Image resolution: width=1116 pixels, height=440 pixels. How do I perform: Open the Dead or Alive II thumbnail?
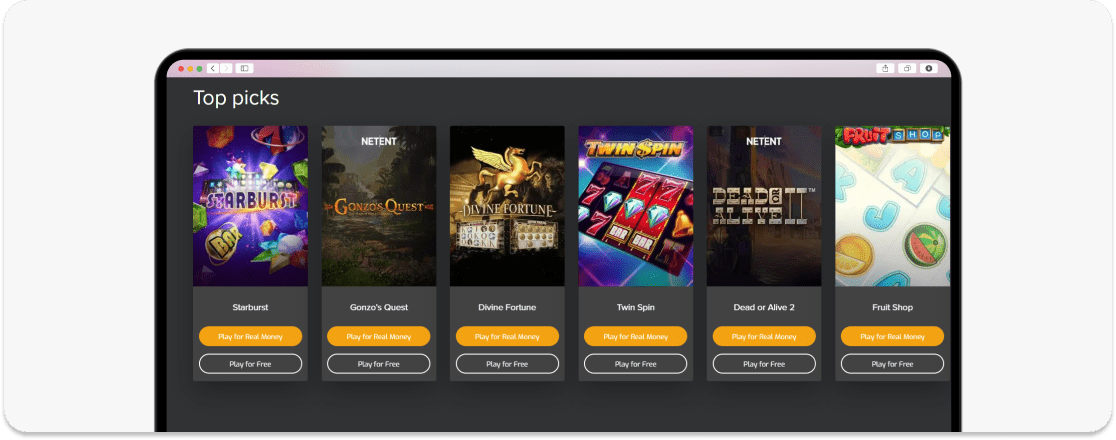tap(764, 206)
